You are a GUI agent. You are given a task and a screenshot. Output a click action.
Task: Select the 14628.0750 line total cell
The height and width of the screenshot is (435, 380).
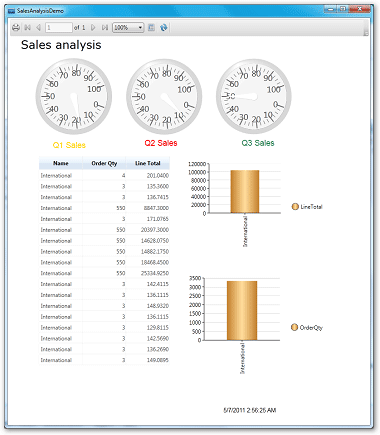[x=148, y=241]
